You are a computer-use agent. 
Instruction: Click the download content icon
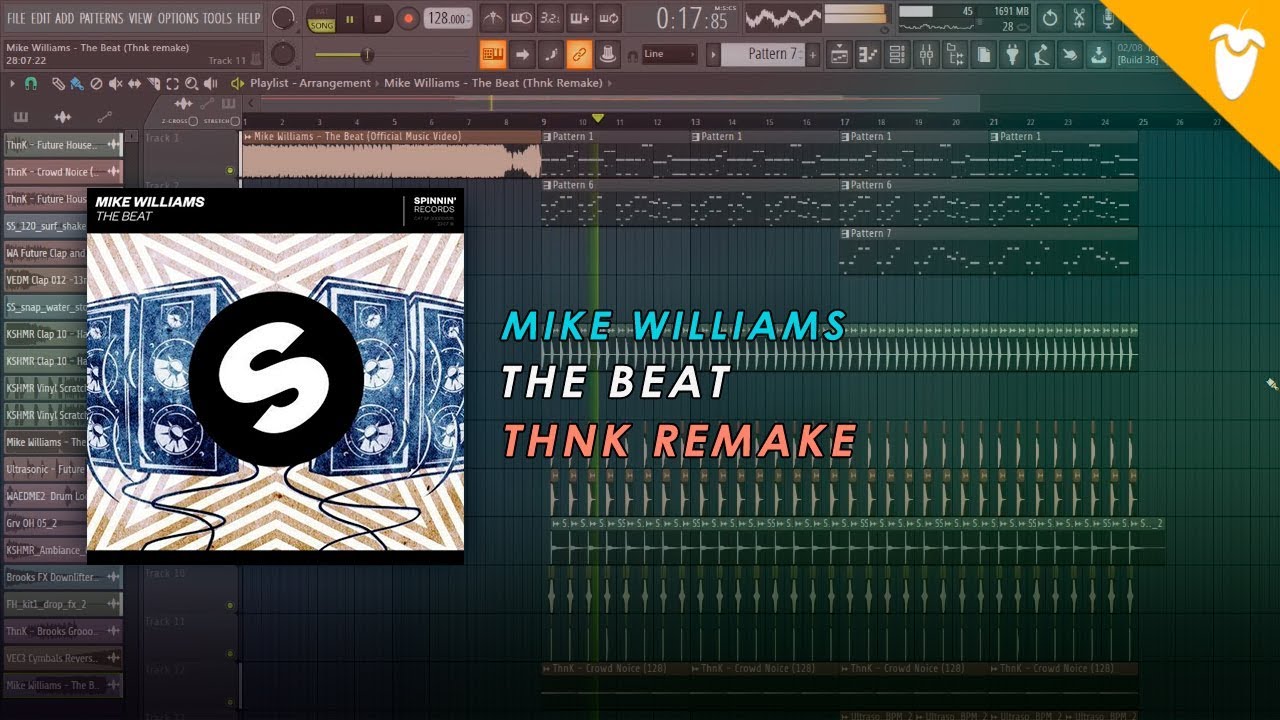pyautogui.click(x=1099, y=53)
